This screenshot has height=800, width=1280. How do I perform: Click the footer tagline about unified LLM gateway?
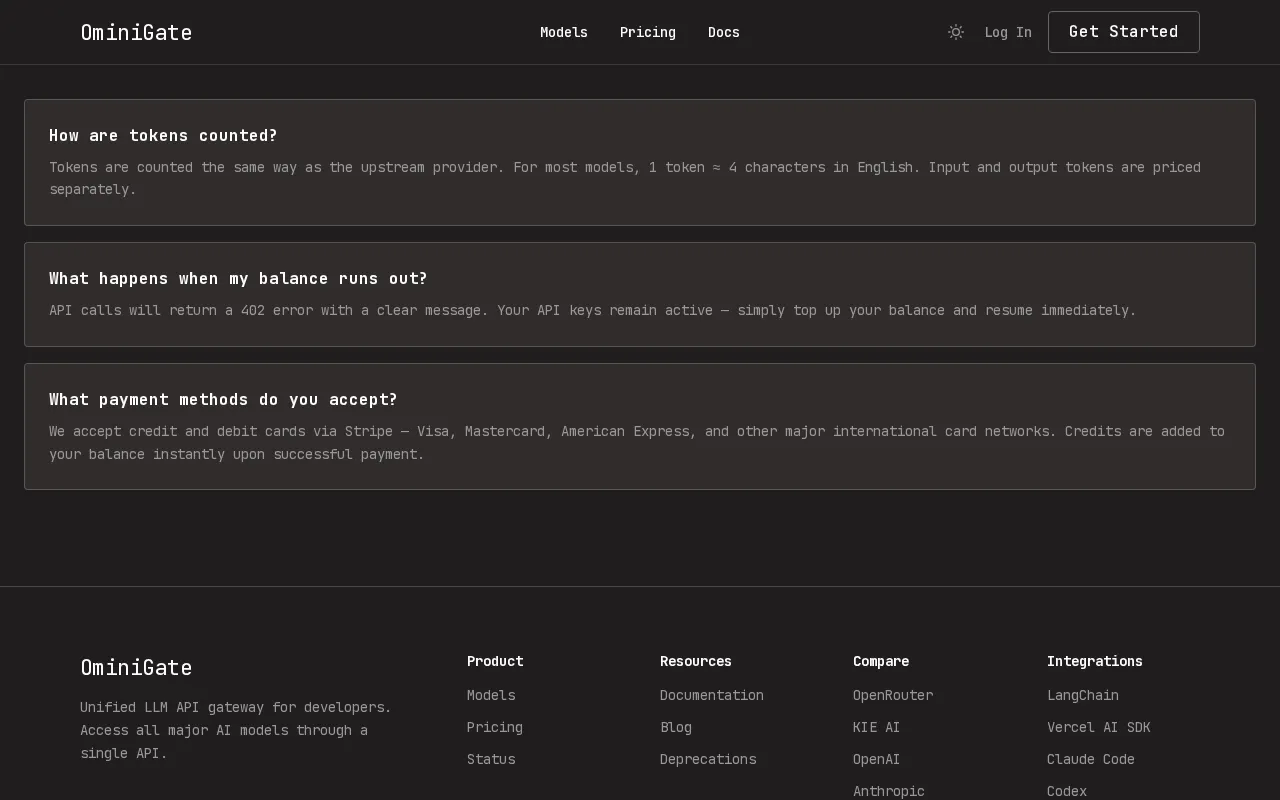point(236,730)
